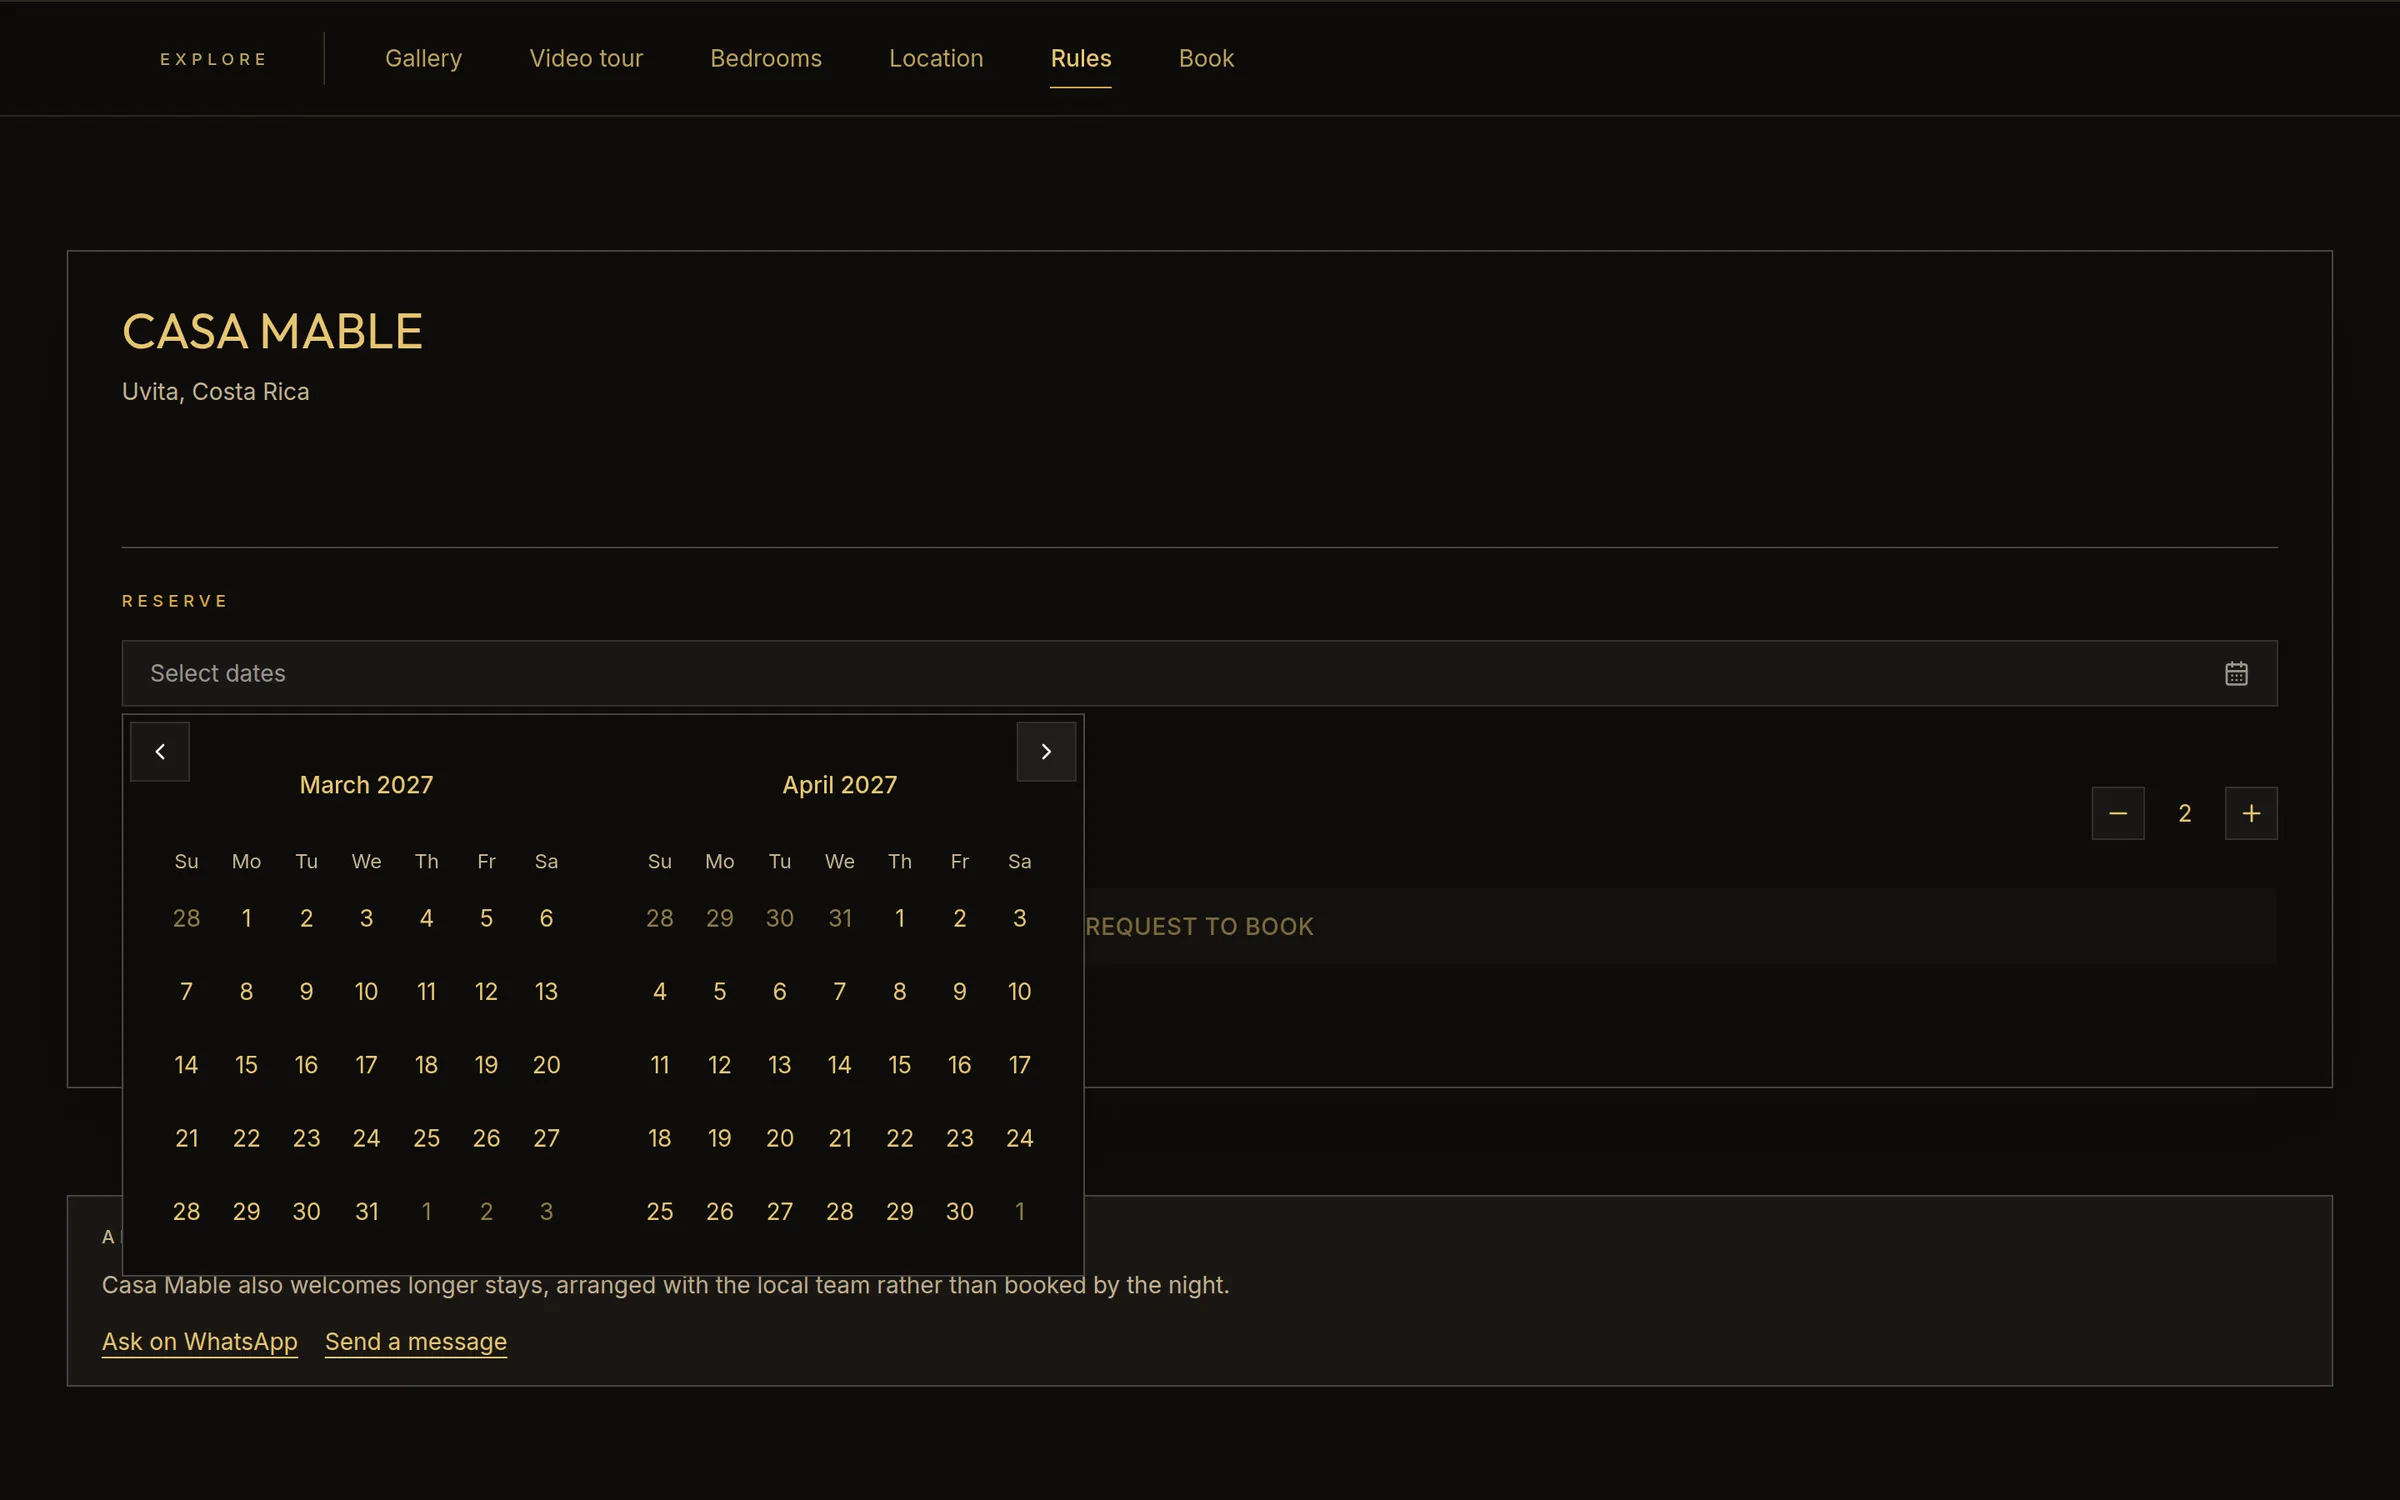
Task: Click the Uvita, Costa Rica subtitle
Action: coord(215,391)
